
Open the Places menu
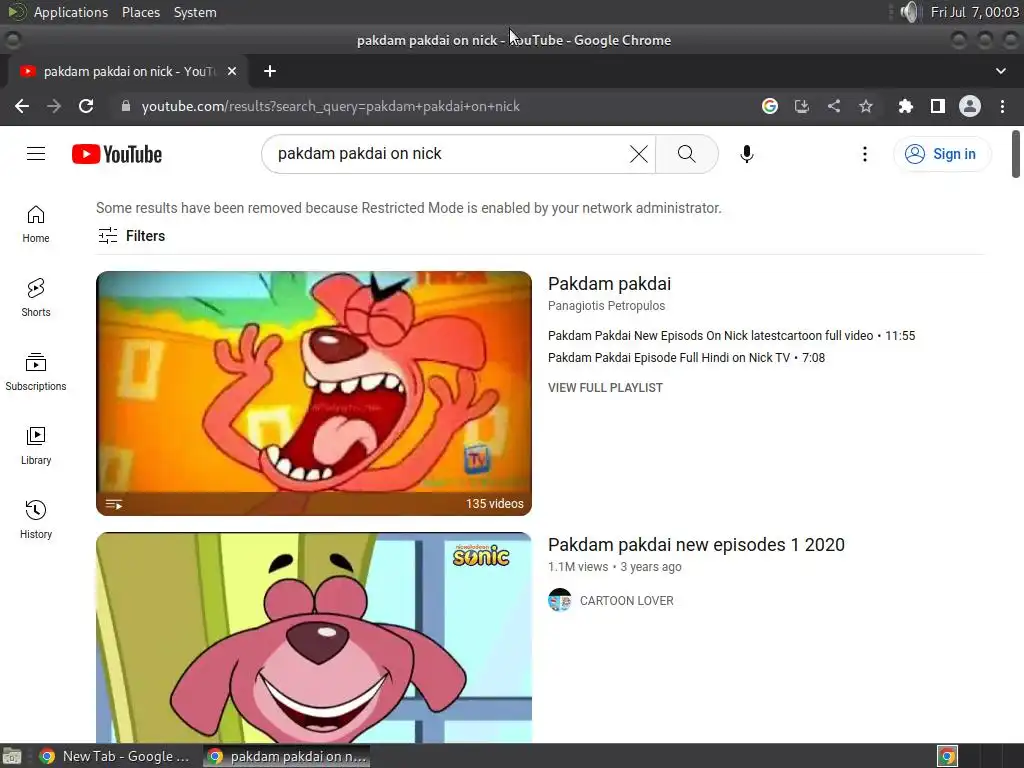(141, 12)
